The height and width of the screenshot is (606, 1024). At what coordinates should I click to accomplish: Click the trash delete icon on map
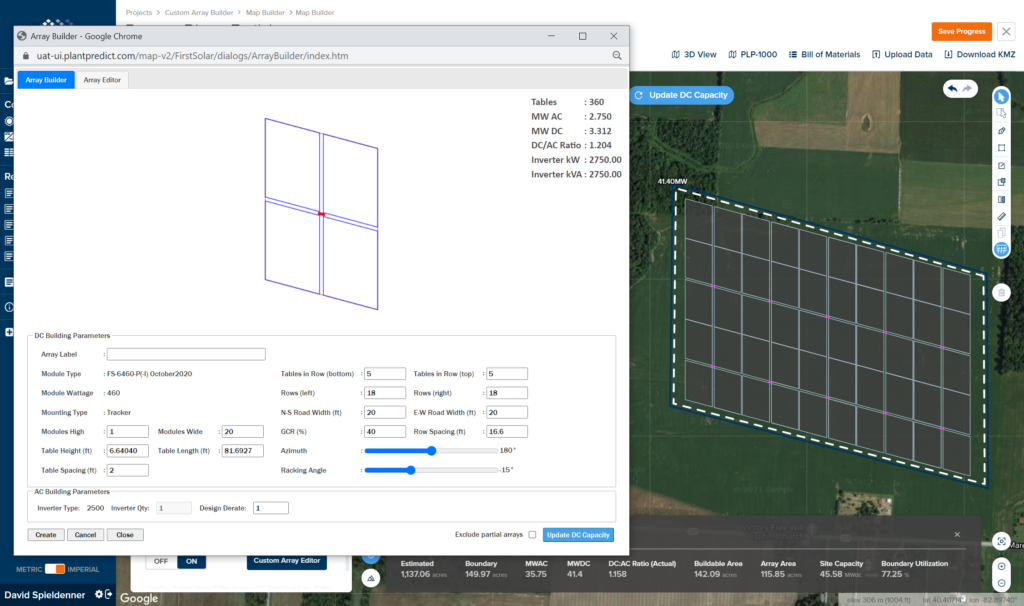(1001, 293)
